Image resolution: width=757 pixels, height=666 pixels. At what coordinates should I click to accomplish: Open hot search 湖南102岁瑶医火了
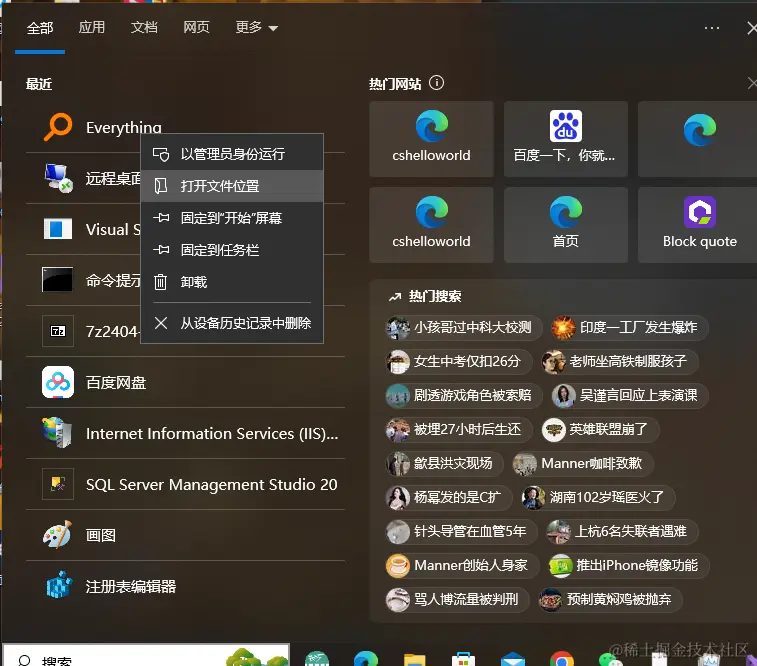pyautogui.click(x=597, y=498)
